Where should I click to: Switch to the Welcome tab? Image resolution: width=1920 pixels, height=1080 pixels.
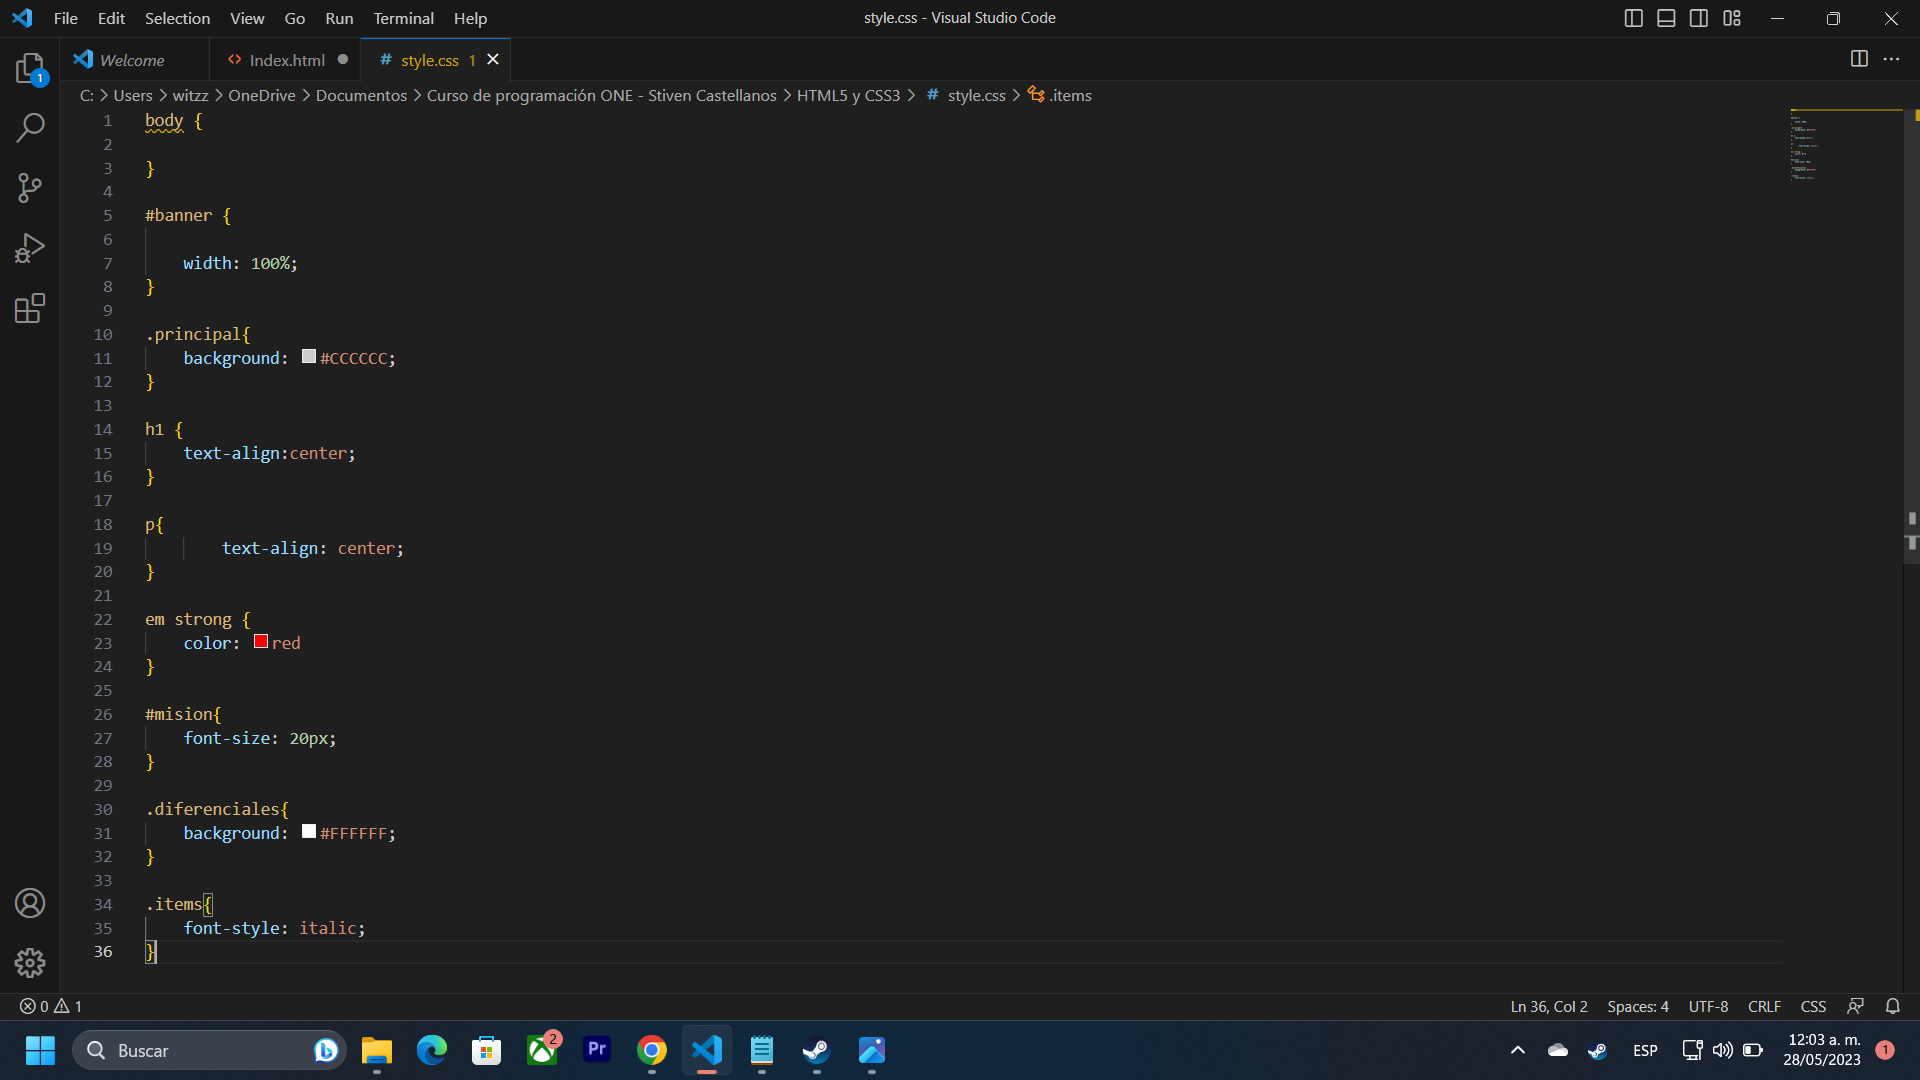coord(134,60)
